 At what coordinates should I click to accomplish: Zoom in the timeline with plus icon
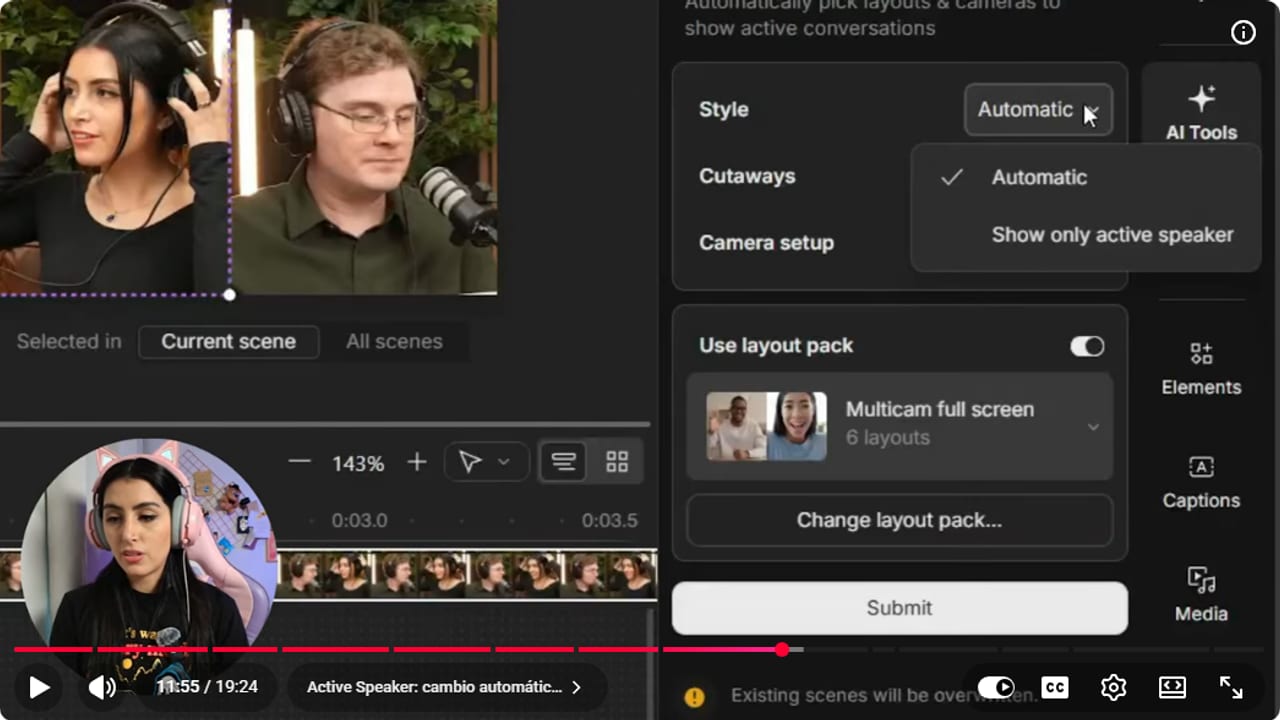pyautogui.click(x=417, y=462)
